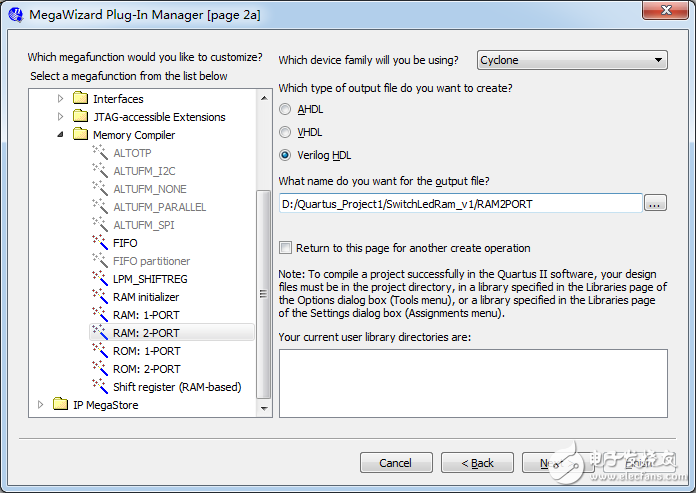This screenshot has height=493, width=696.
Task: Click the megafunction list scroll down arrow
Action: pyautogui.click(x=264, y=408)
